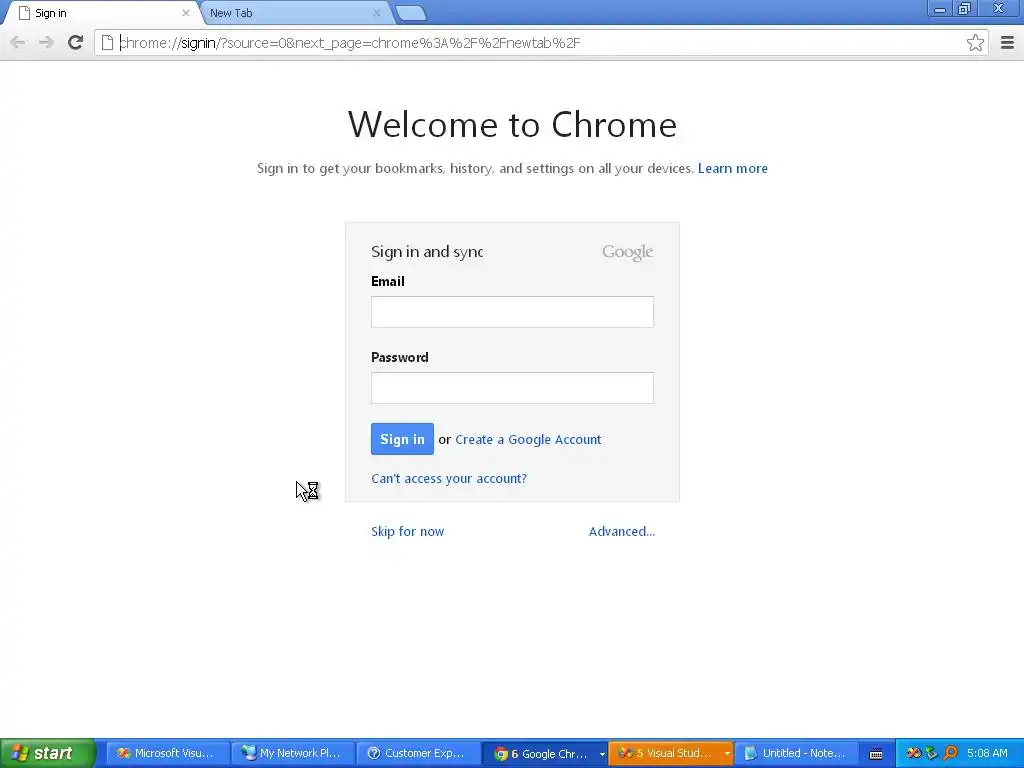Expand the Visual Studio group dropdown arrow
Screen dimensions: 1024x768
[x=727, y=754]
